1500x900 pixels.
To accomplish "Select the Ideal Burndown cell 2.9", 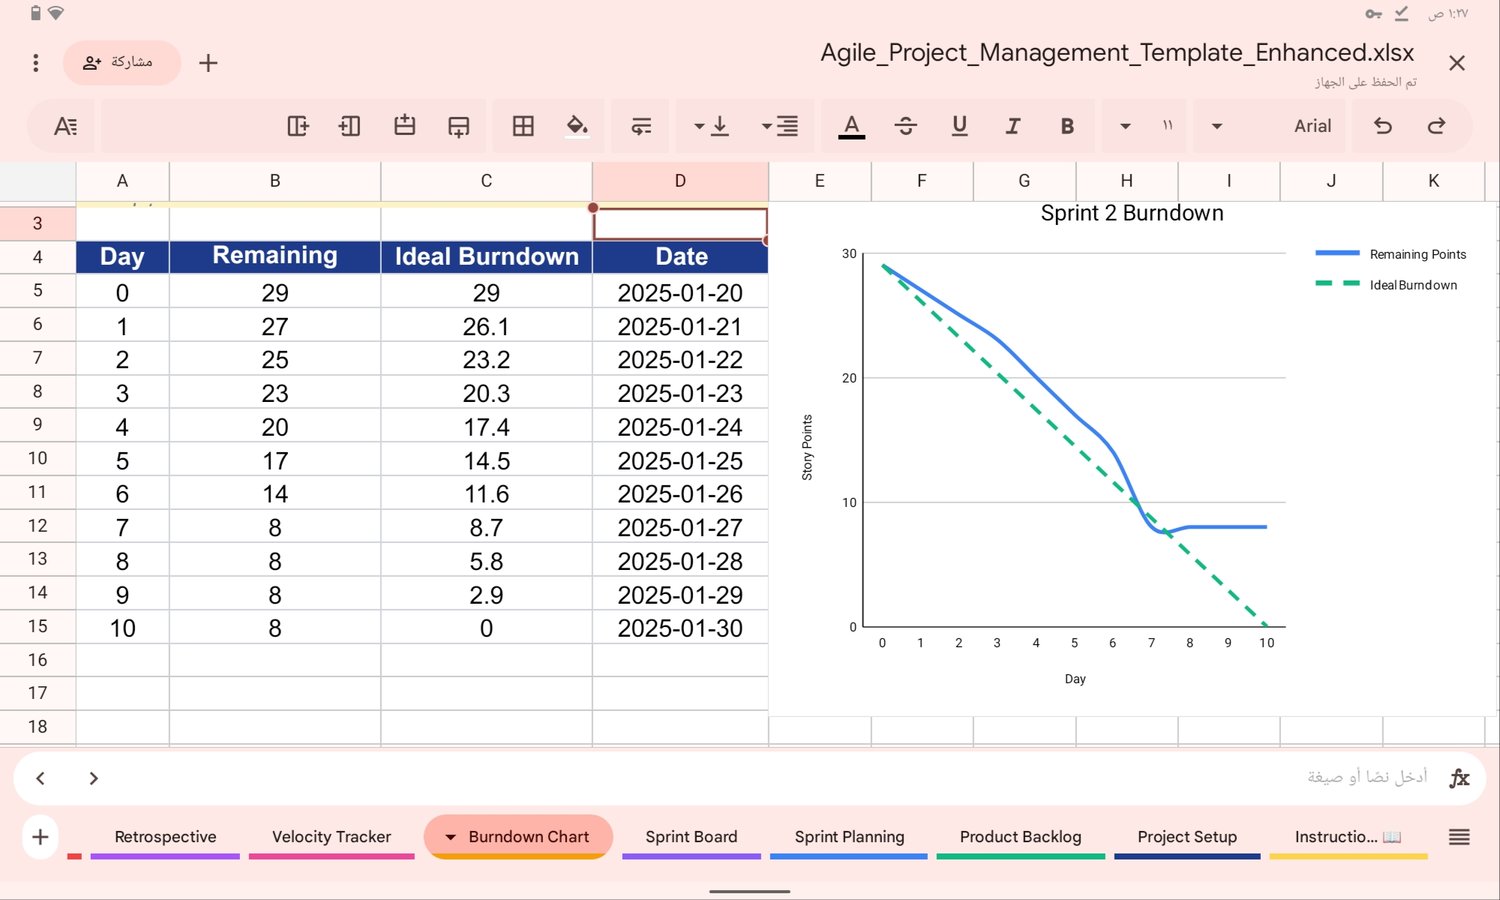I will pyautogui.click(x=486, y=595).
